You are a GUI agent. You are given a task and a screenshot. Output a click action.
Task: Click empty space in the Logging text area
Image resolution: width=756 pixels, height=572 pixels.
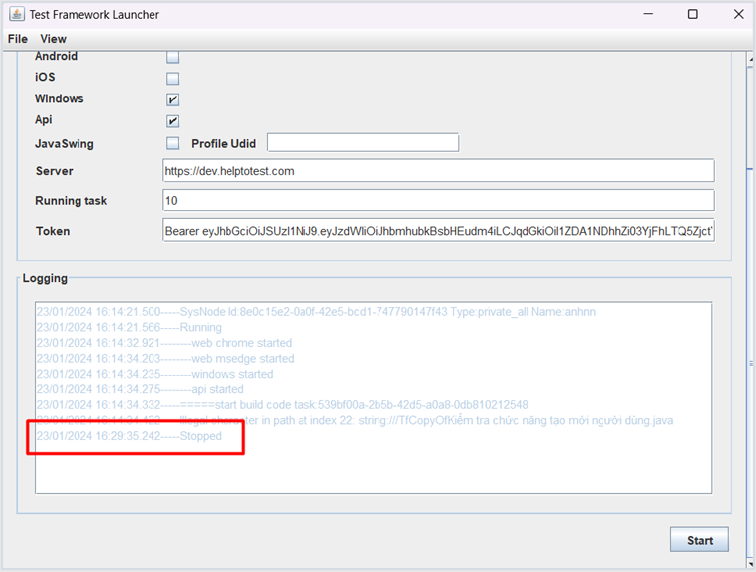(x=373, y=468)
